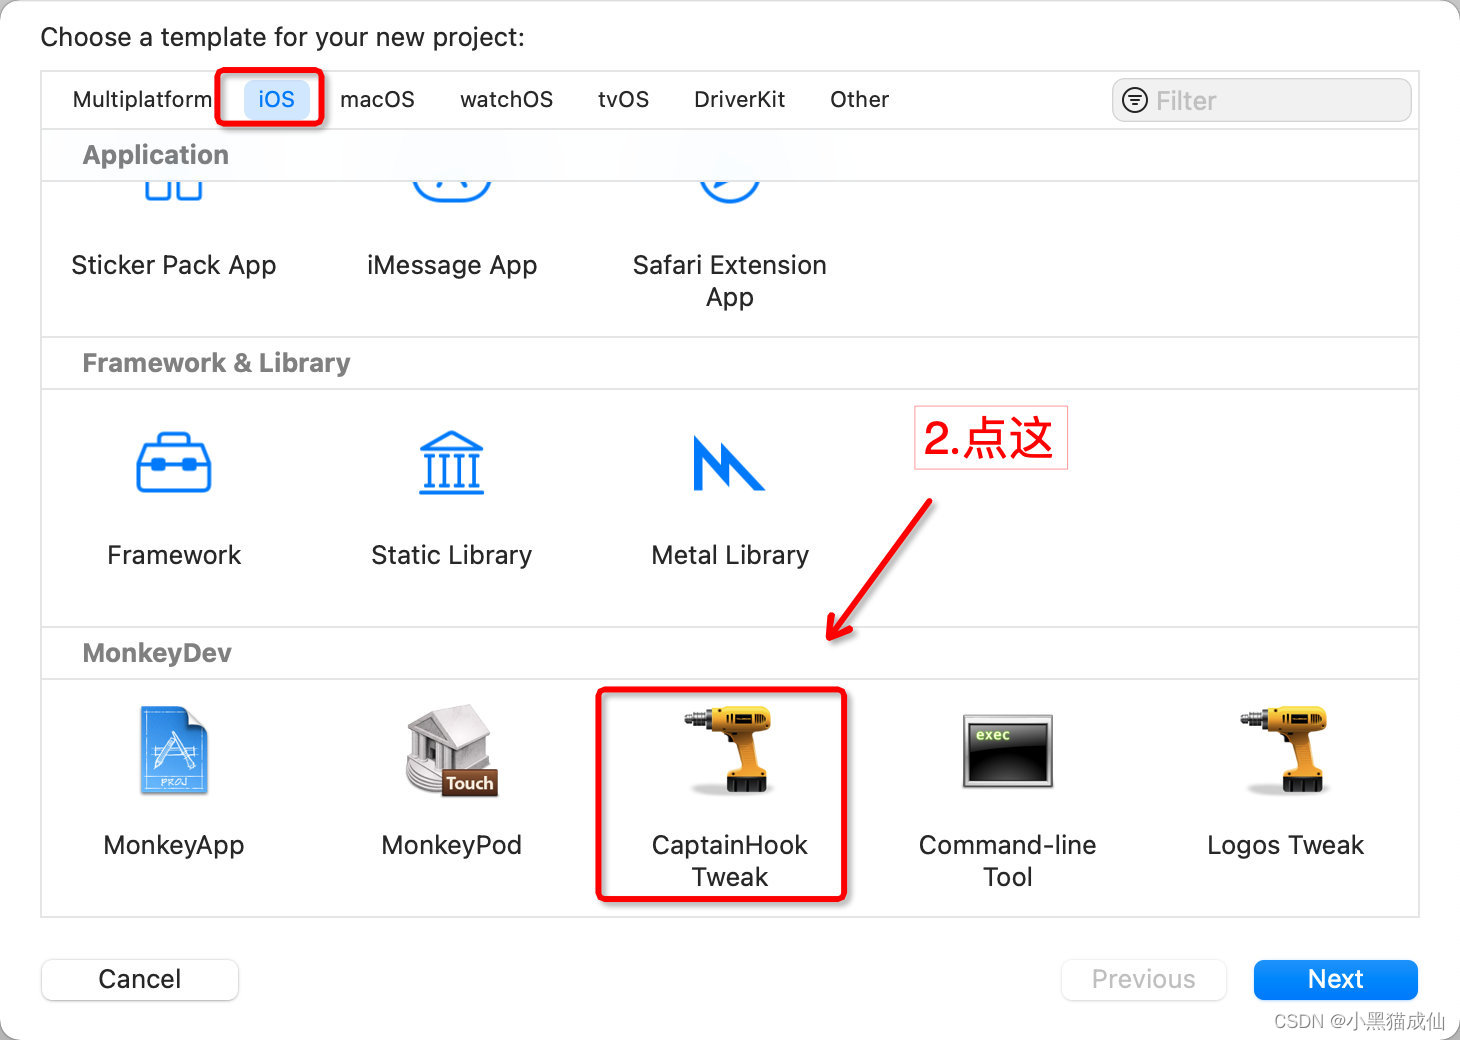Click the Framework template label
Viewport: 1460px width, 1040px height.
pyautogui.click(x=174, y=555)
